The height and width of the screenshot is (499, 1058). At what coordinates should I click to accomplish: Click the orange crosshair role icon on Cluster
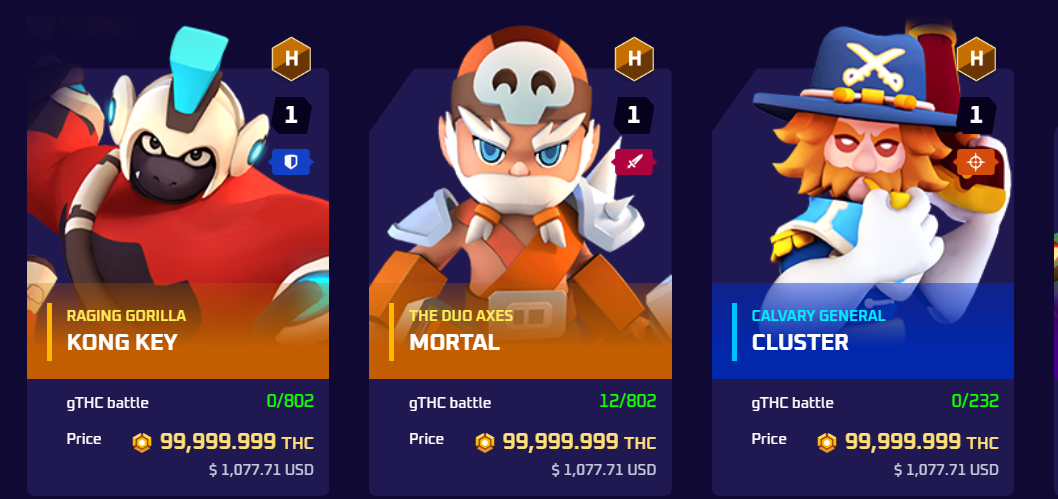pos(976,162)
